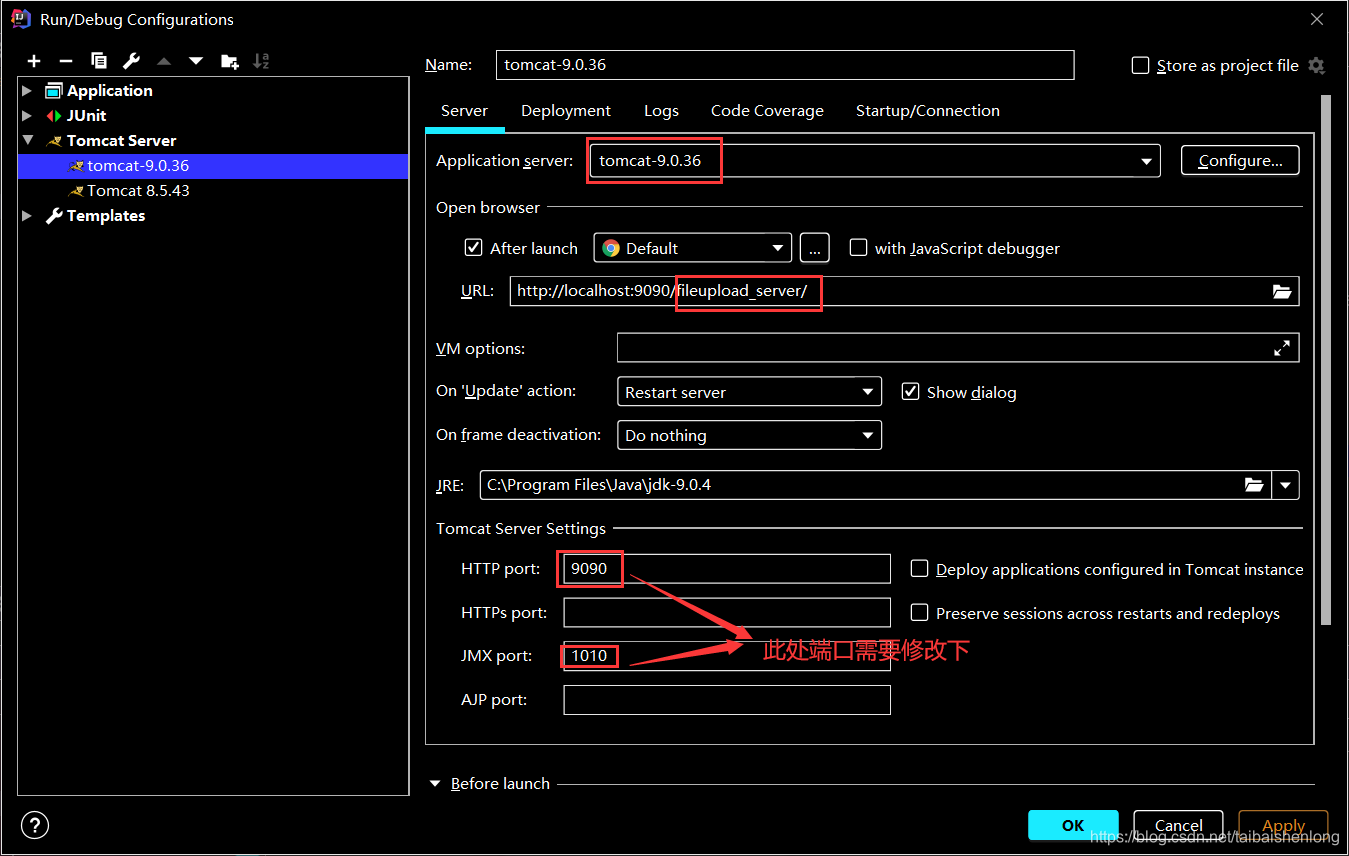Expand the JUnit tree node

pyautogui.click(x=28, y=115)
